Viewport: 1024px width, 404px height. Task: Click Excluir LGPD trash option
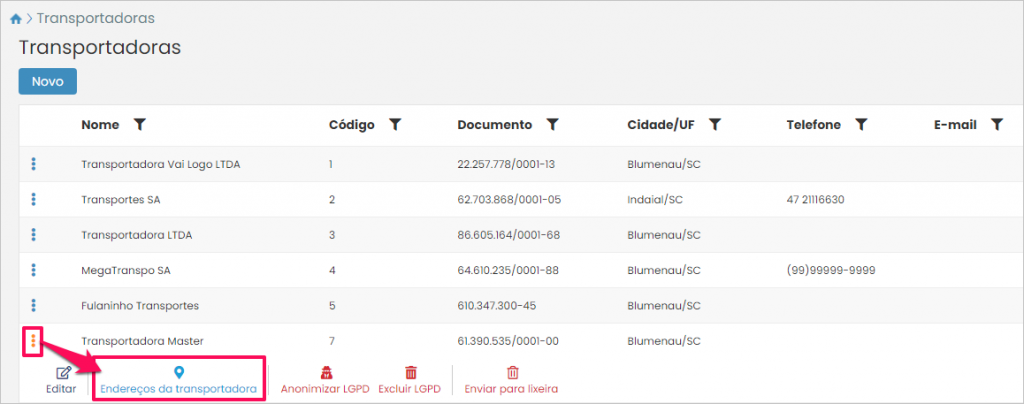(411, 380)
